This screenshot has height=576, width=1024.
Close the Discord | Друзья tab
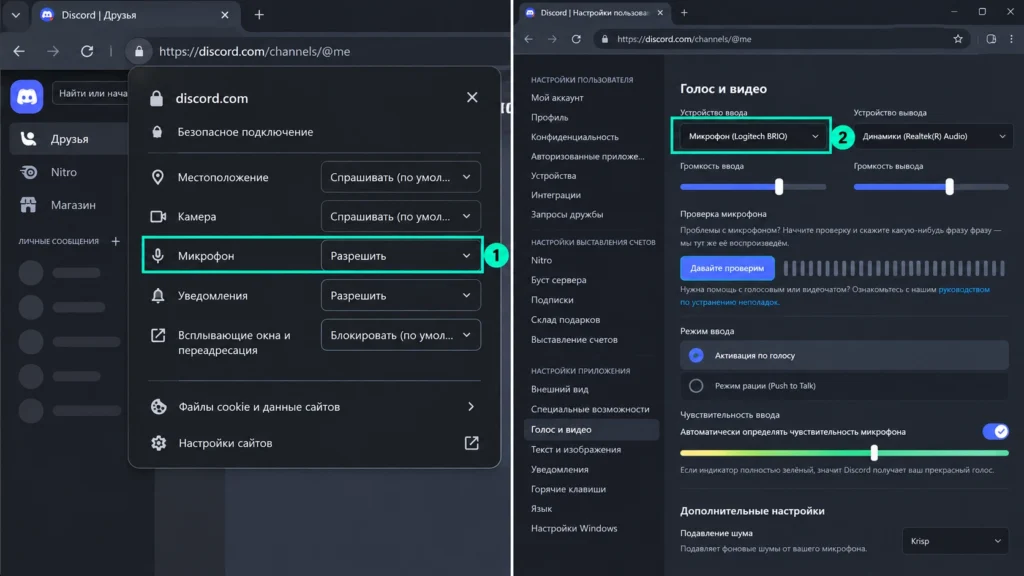(x=225, y=14)
